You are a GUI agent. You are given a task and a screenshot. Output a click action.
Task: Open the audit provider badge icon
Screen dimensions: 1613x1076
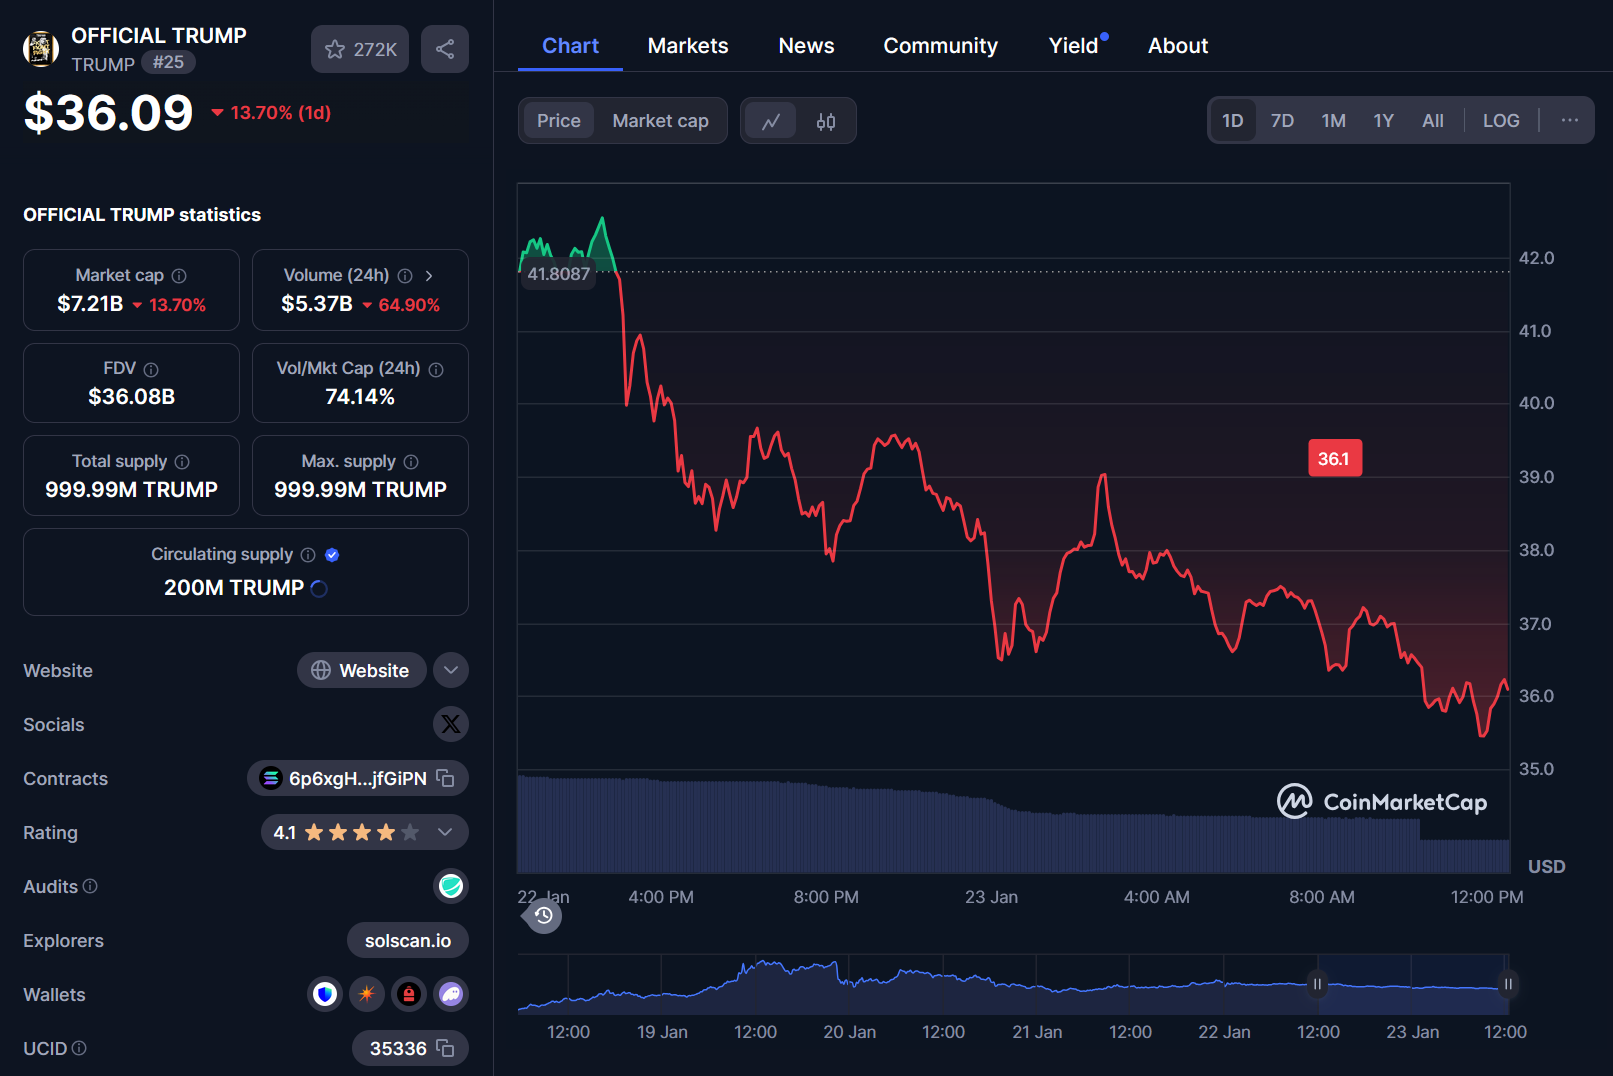coord(451,886)
